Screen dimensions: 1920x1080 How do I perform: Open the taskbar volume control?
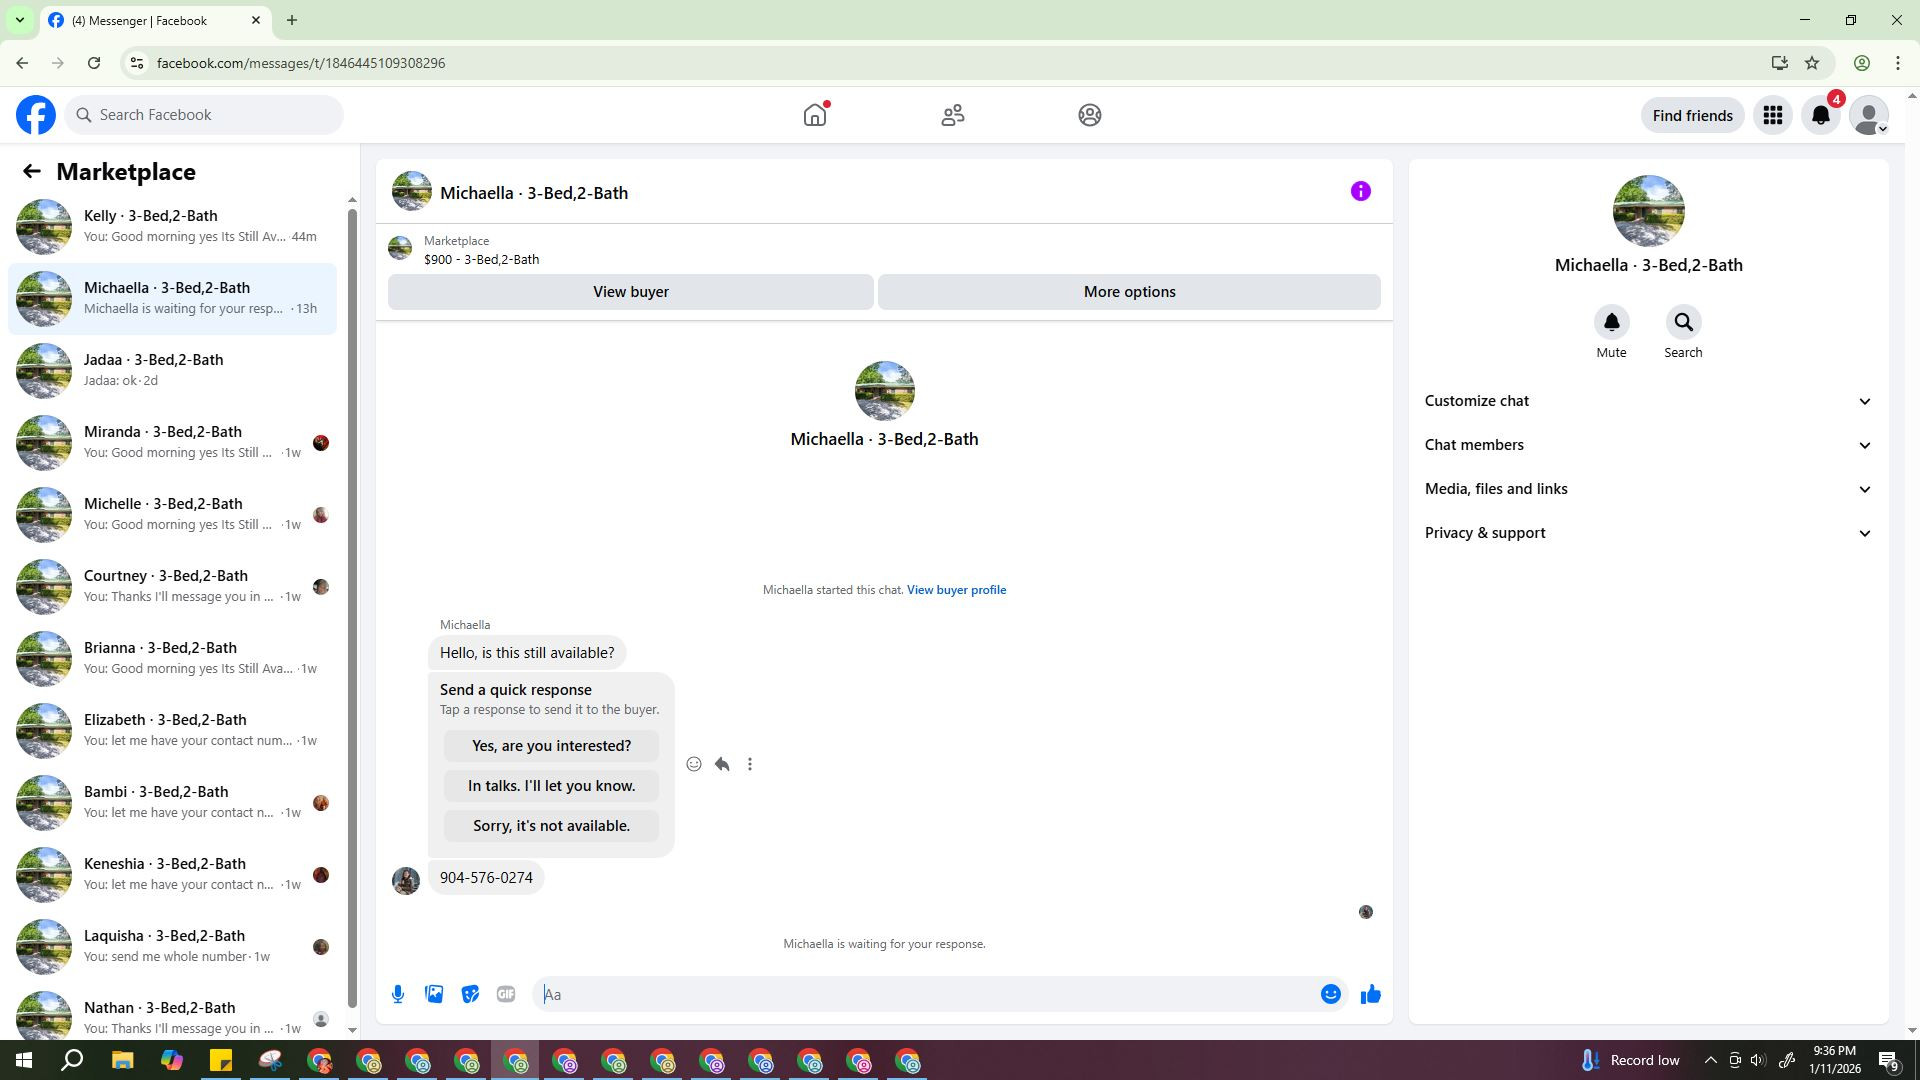pos(1759,1061)
